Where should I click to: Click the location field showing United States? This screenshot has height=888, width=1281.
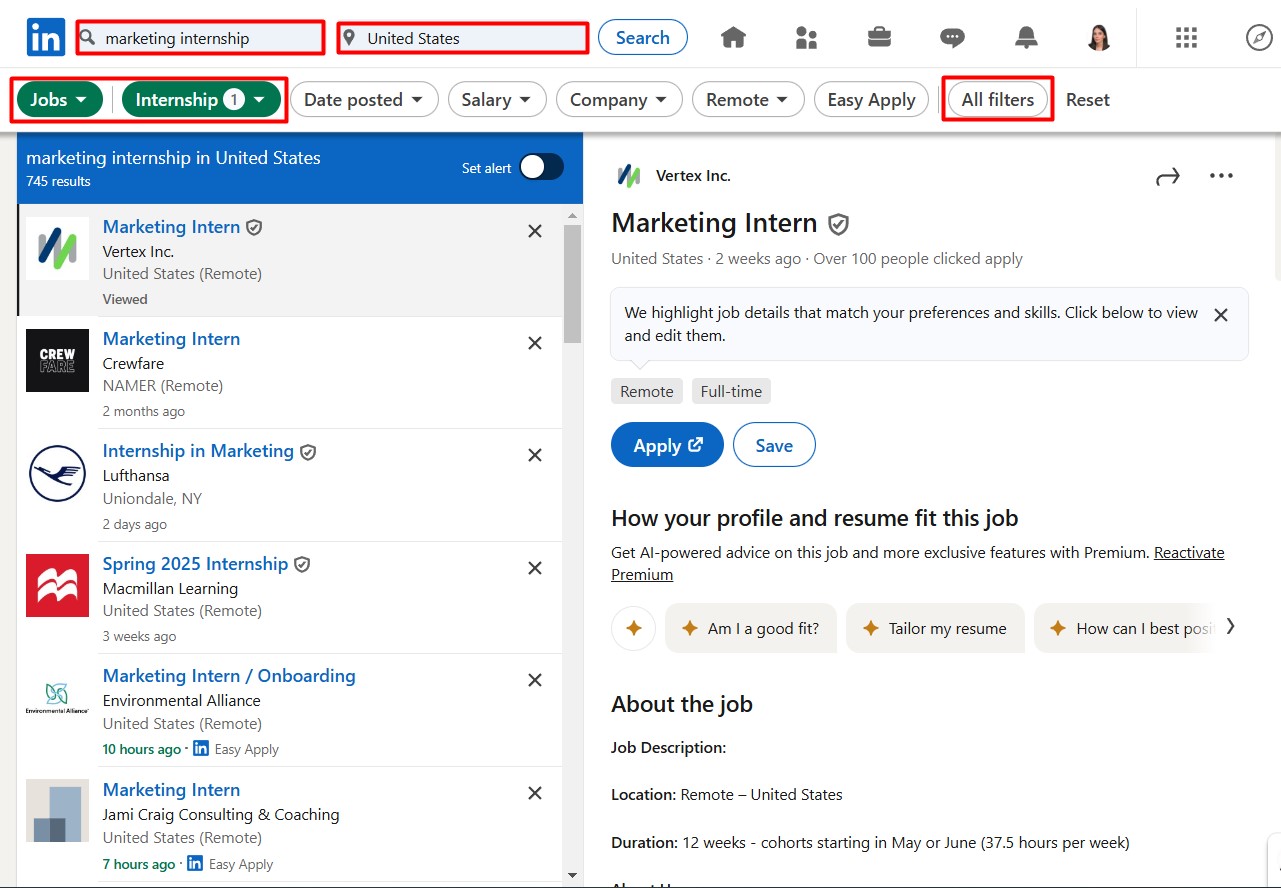(462, 37)
